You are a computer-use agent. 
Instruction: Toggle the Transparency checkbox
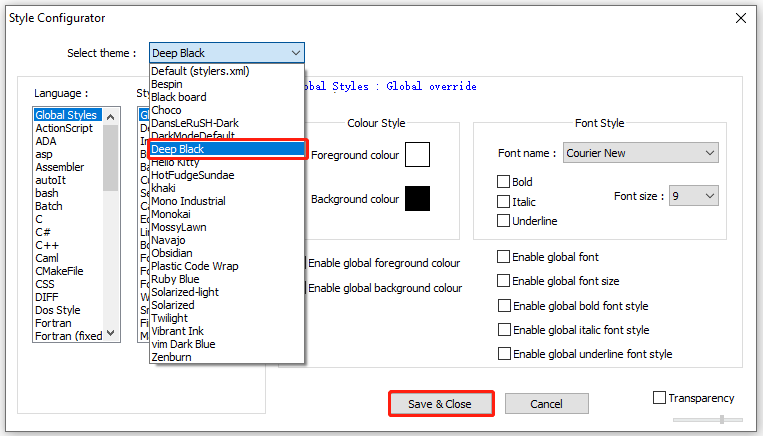pos(659,398)
